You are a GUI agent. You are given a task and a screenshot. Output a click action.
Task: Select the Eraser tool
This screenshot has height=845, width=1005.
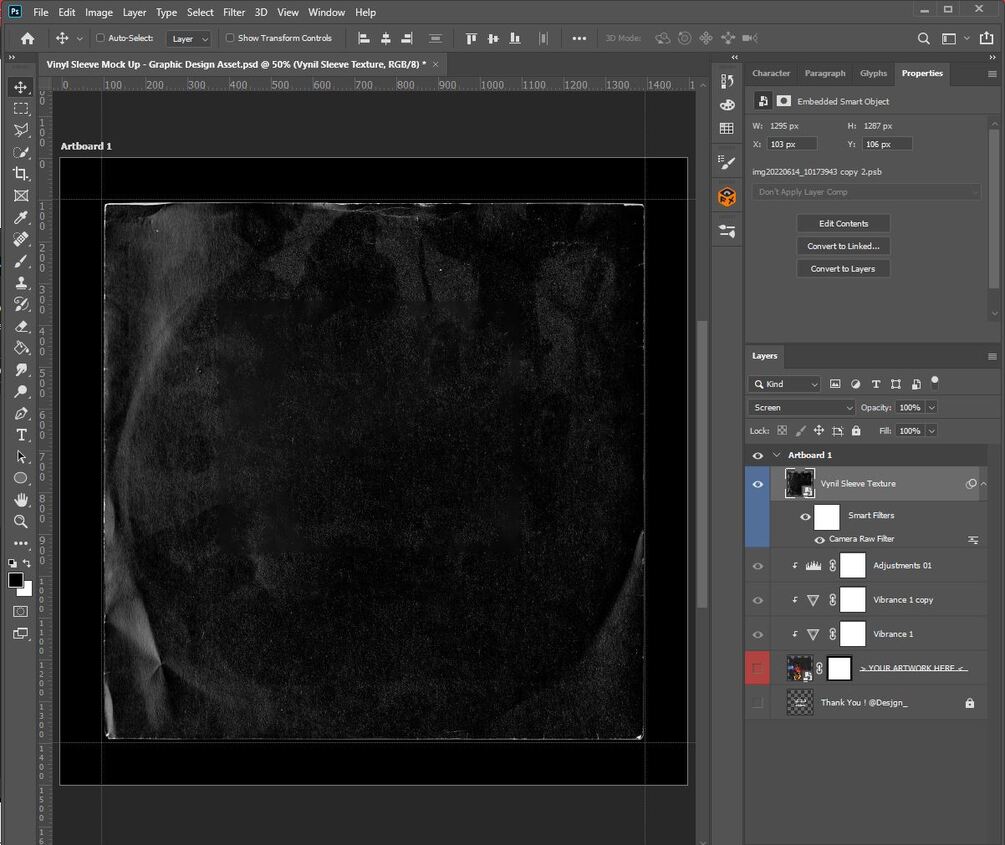point(21,326)
